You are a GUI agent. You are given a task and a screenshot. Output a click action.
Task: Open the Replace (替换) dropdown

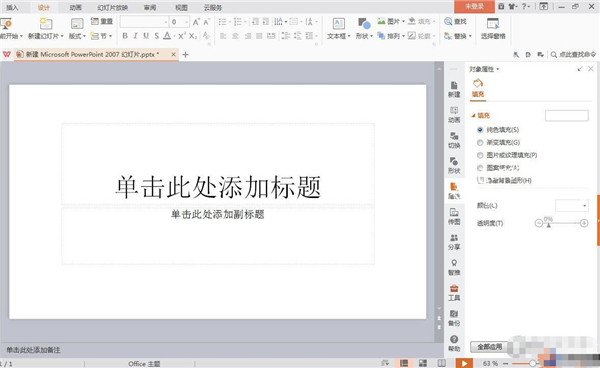click(458, 36)
